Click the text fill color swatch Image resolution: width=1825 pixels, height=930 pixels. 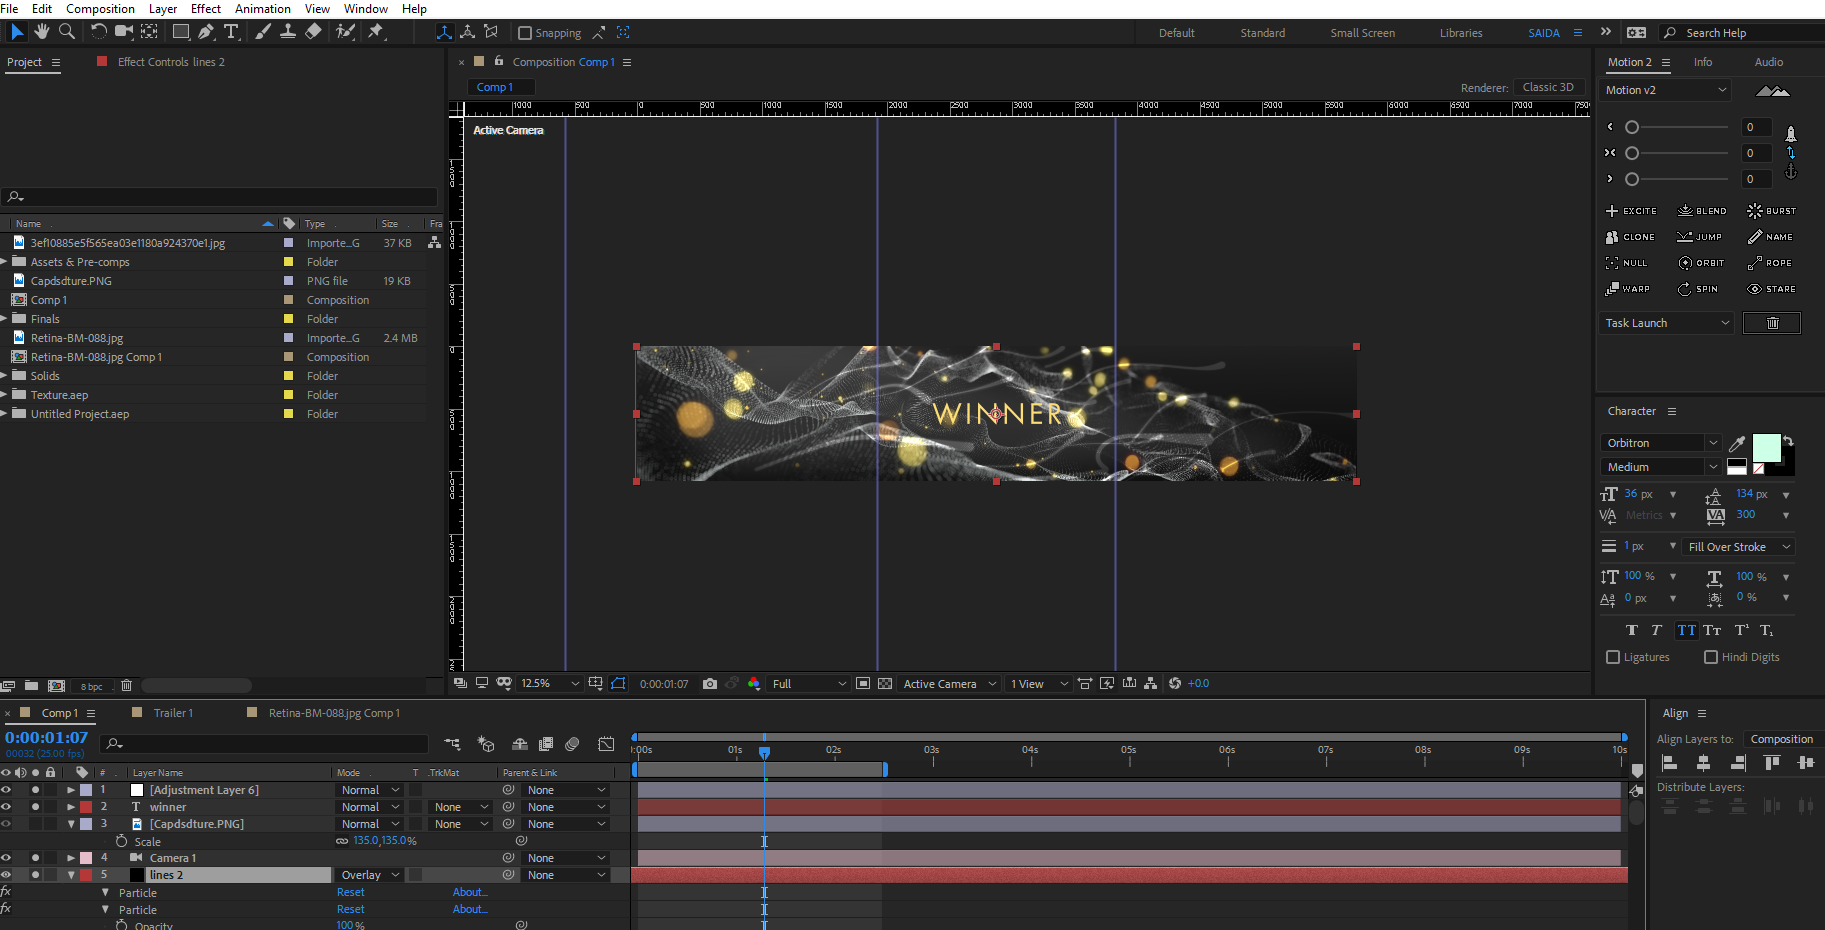pos(1767,448)
